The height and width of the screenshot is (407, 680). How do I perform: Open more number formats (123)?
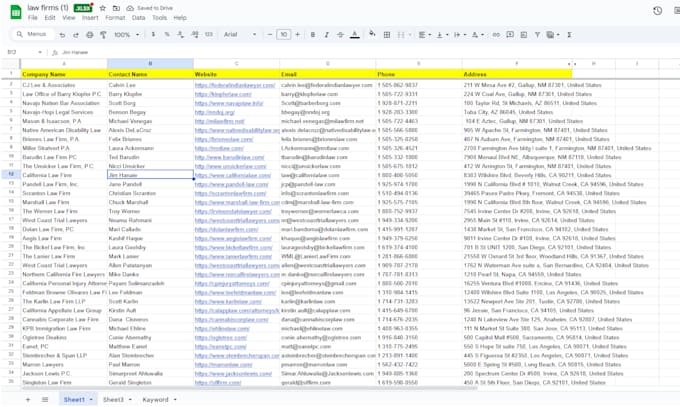(209, 34)
